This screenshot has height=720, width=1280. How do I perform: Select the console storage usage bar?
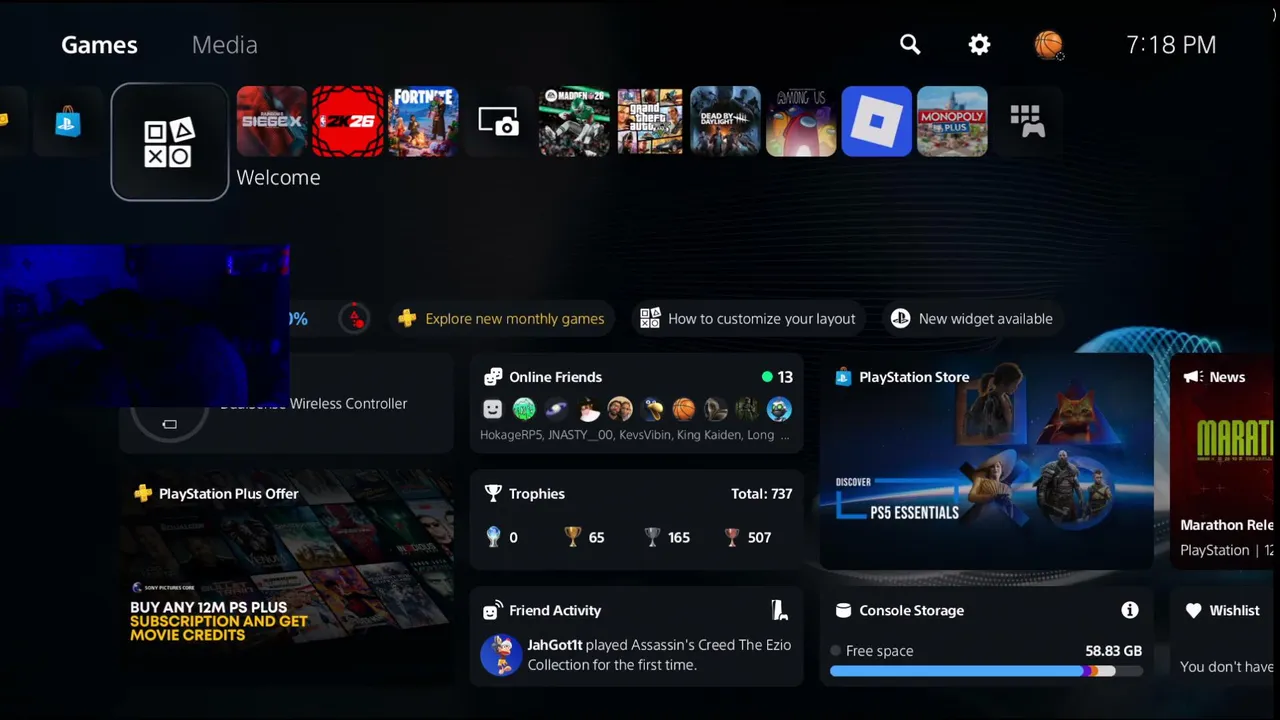(x=986, y=672)
